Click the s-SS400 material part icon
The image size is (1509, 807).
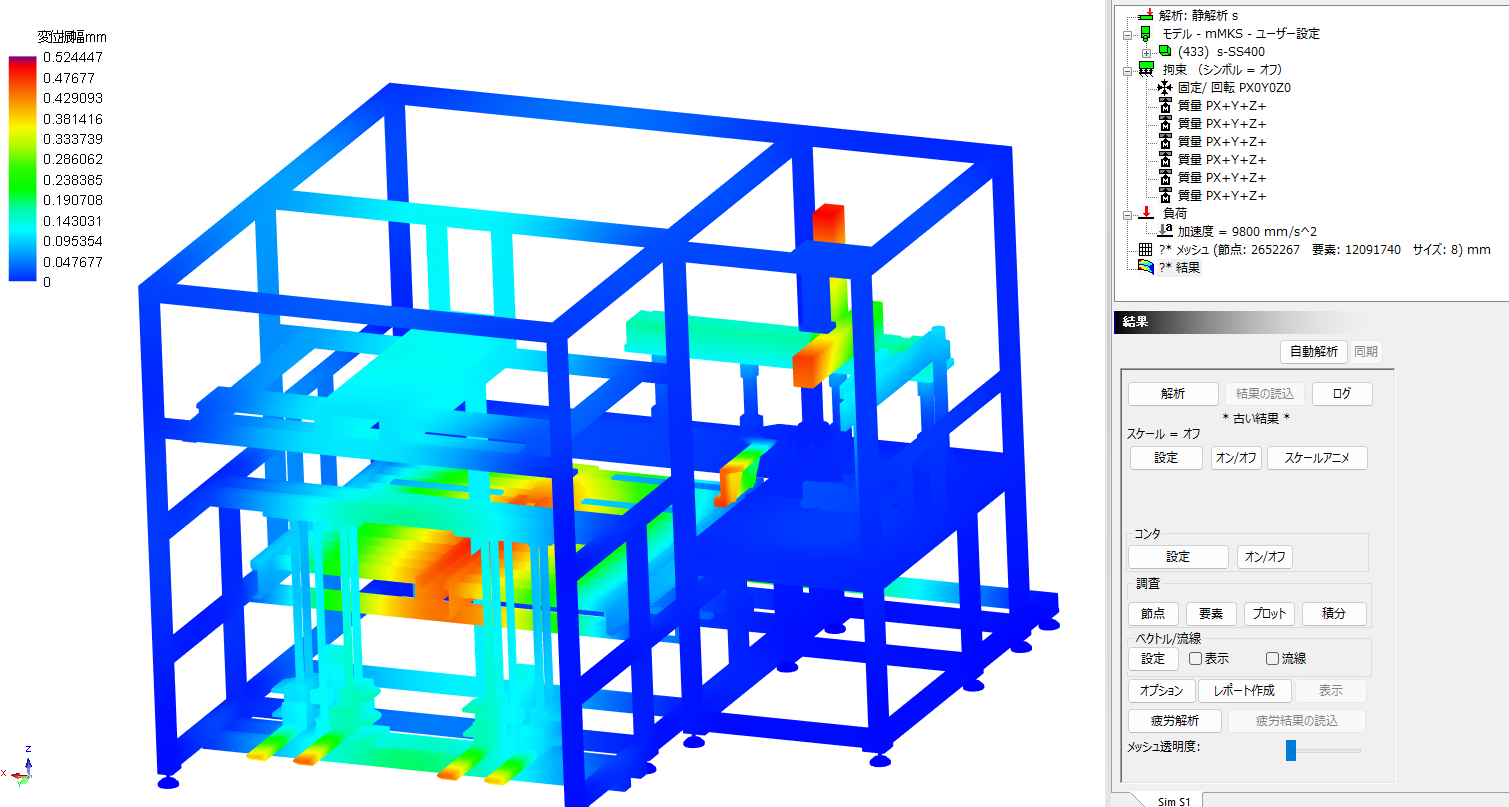coord(1165,51)
